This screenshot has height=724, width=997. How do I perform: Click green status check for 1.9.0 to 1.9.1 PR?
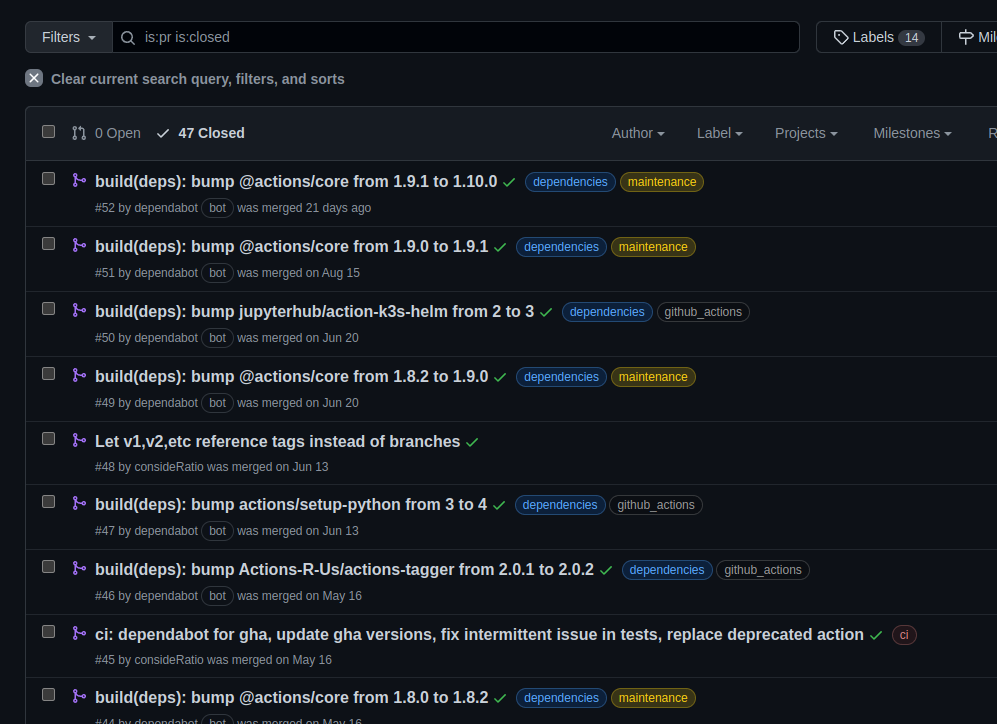pos(500,247)
